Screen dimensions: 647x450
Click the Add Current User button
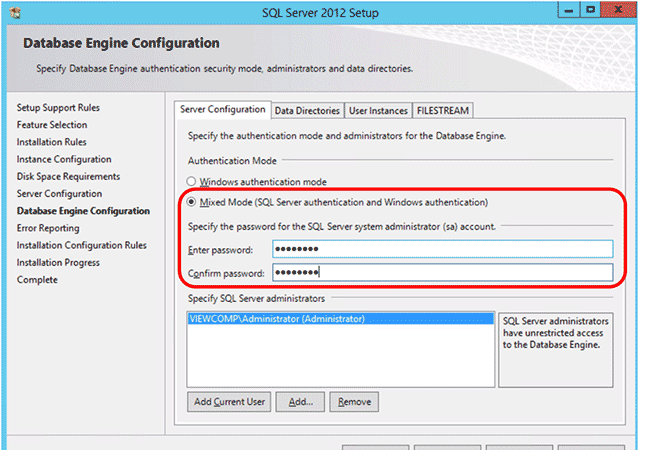pos(229,402)
